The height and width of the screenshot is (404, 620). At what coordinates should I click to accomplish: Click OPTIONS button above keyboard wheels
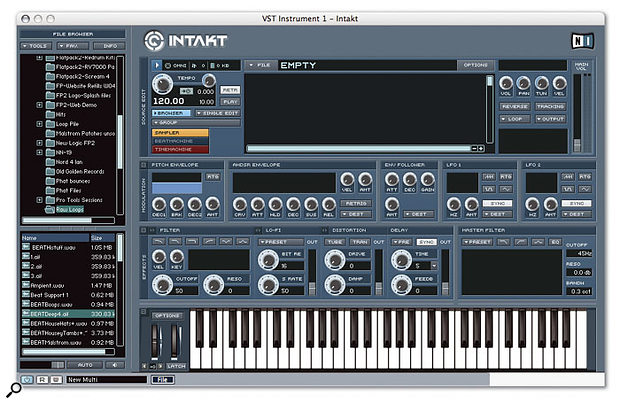point(167,315)
